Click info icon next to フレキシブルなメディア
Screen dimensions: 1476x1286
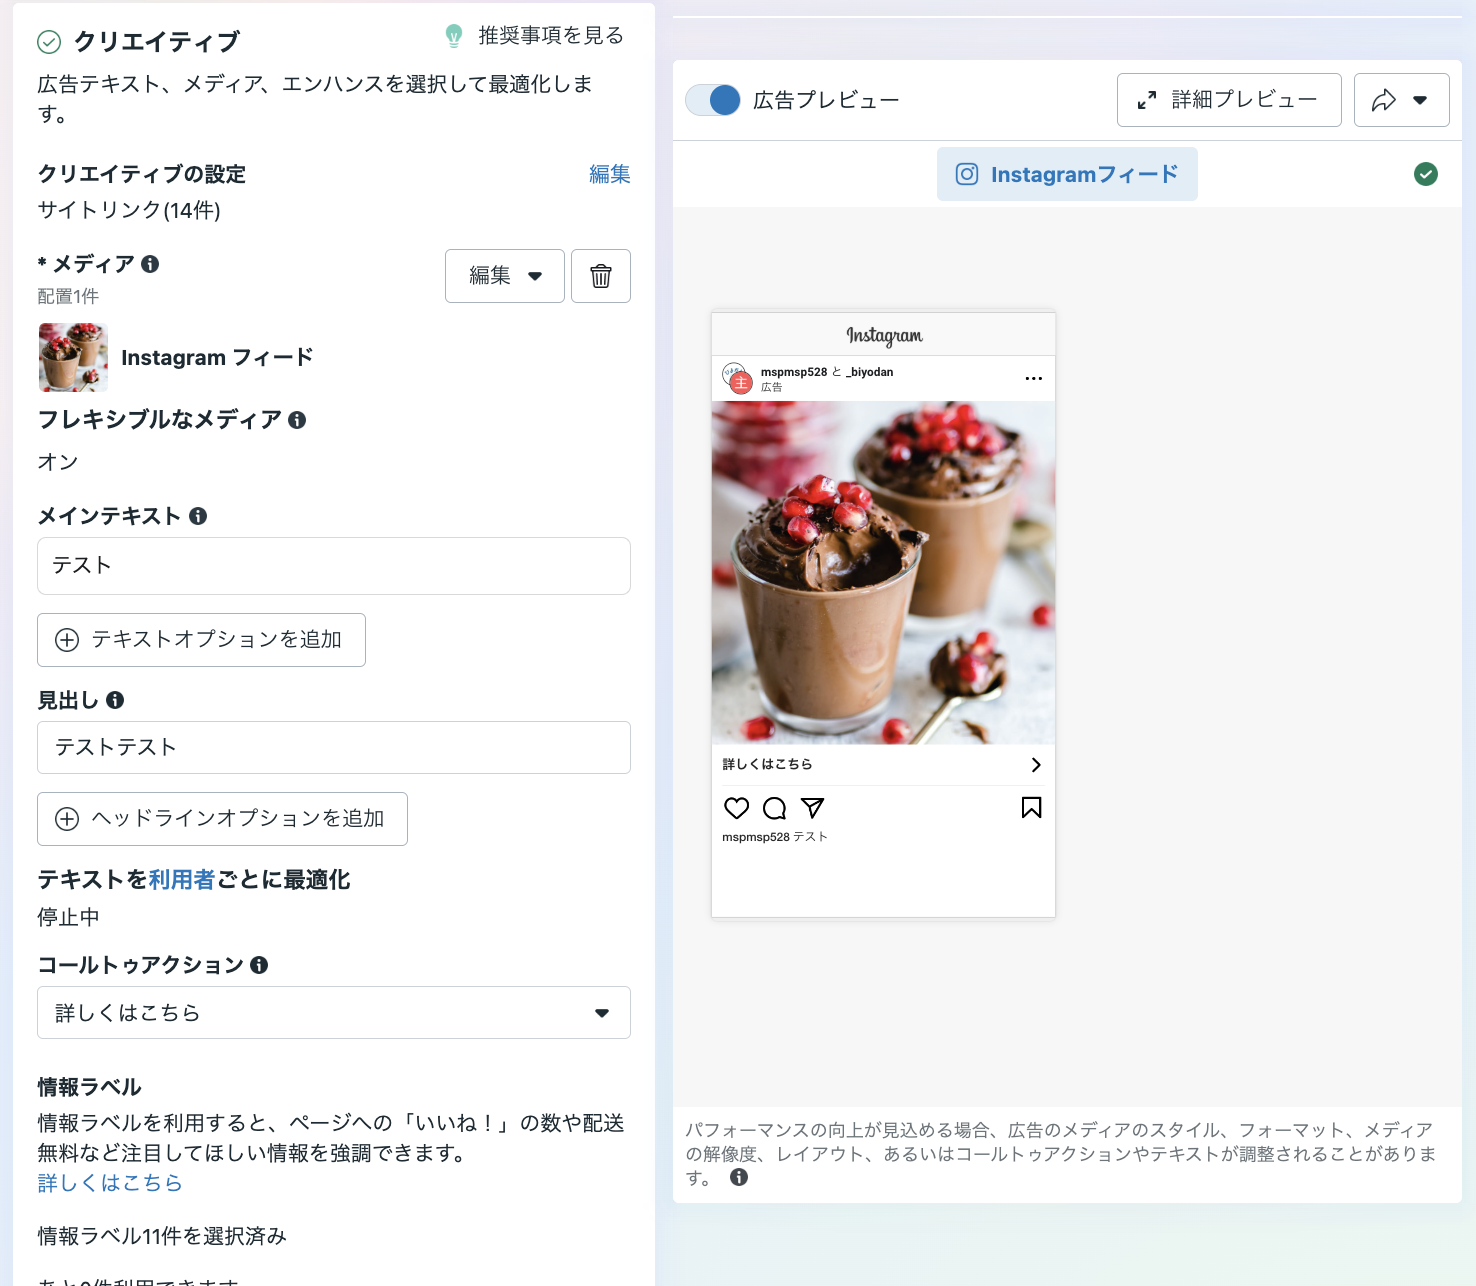[x=297, y=420]
